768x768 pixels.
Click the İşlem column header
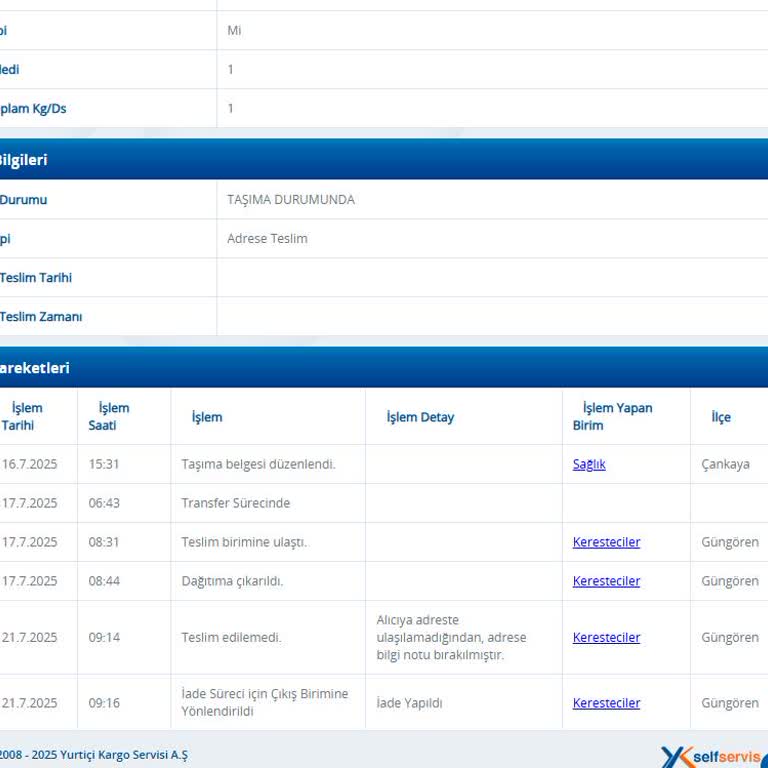tap(207, 417)
